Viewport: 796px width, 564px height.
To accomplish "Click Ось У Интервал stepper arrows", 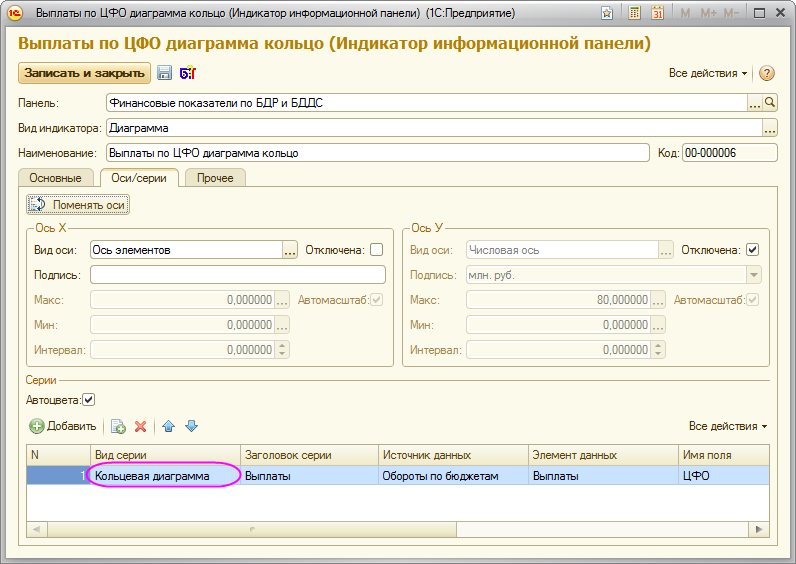I will [x=658, y=350].
